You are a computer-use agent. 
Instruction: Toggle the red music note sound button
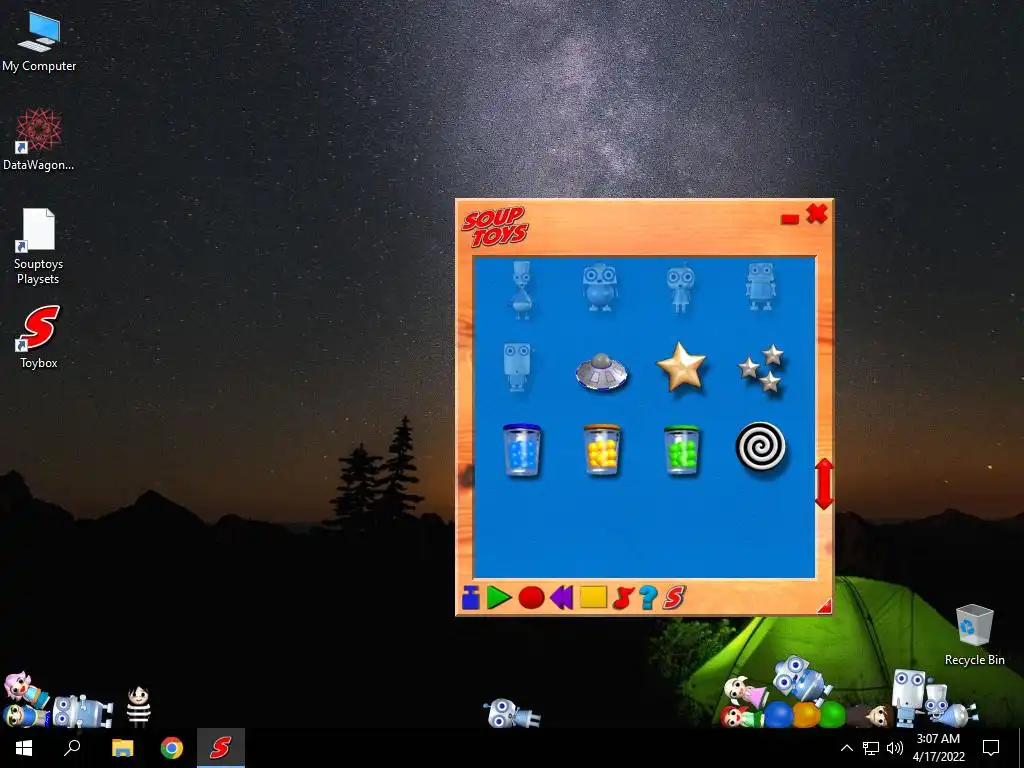click(623, 598)
